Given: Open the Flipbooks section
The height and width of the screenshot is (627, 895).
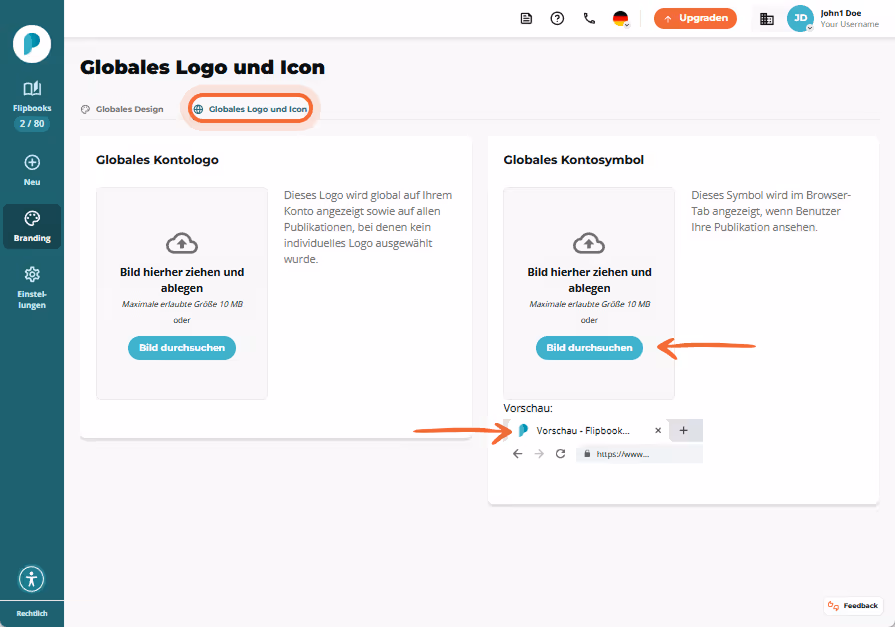Looking at the screenshot, I should (32, 96).
